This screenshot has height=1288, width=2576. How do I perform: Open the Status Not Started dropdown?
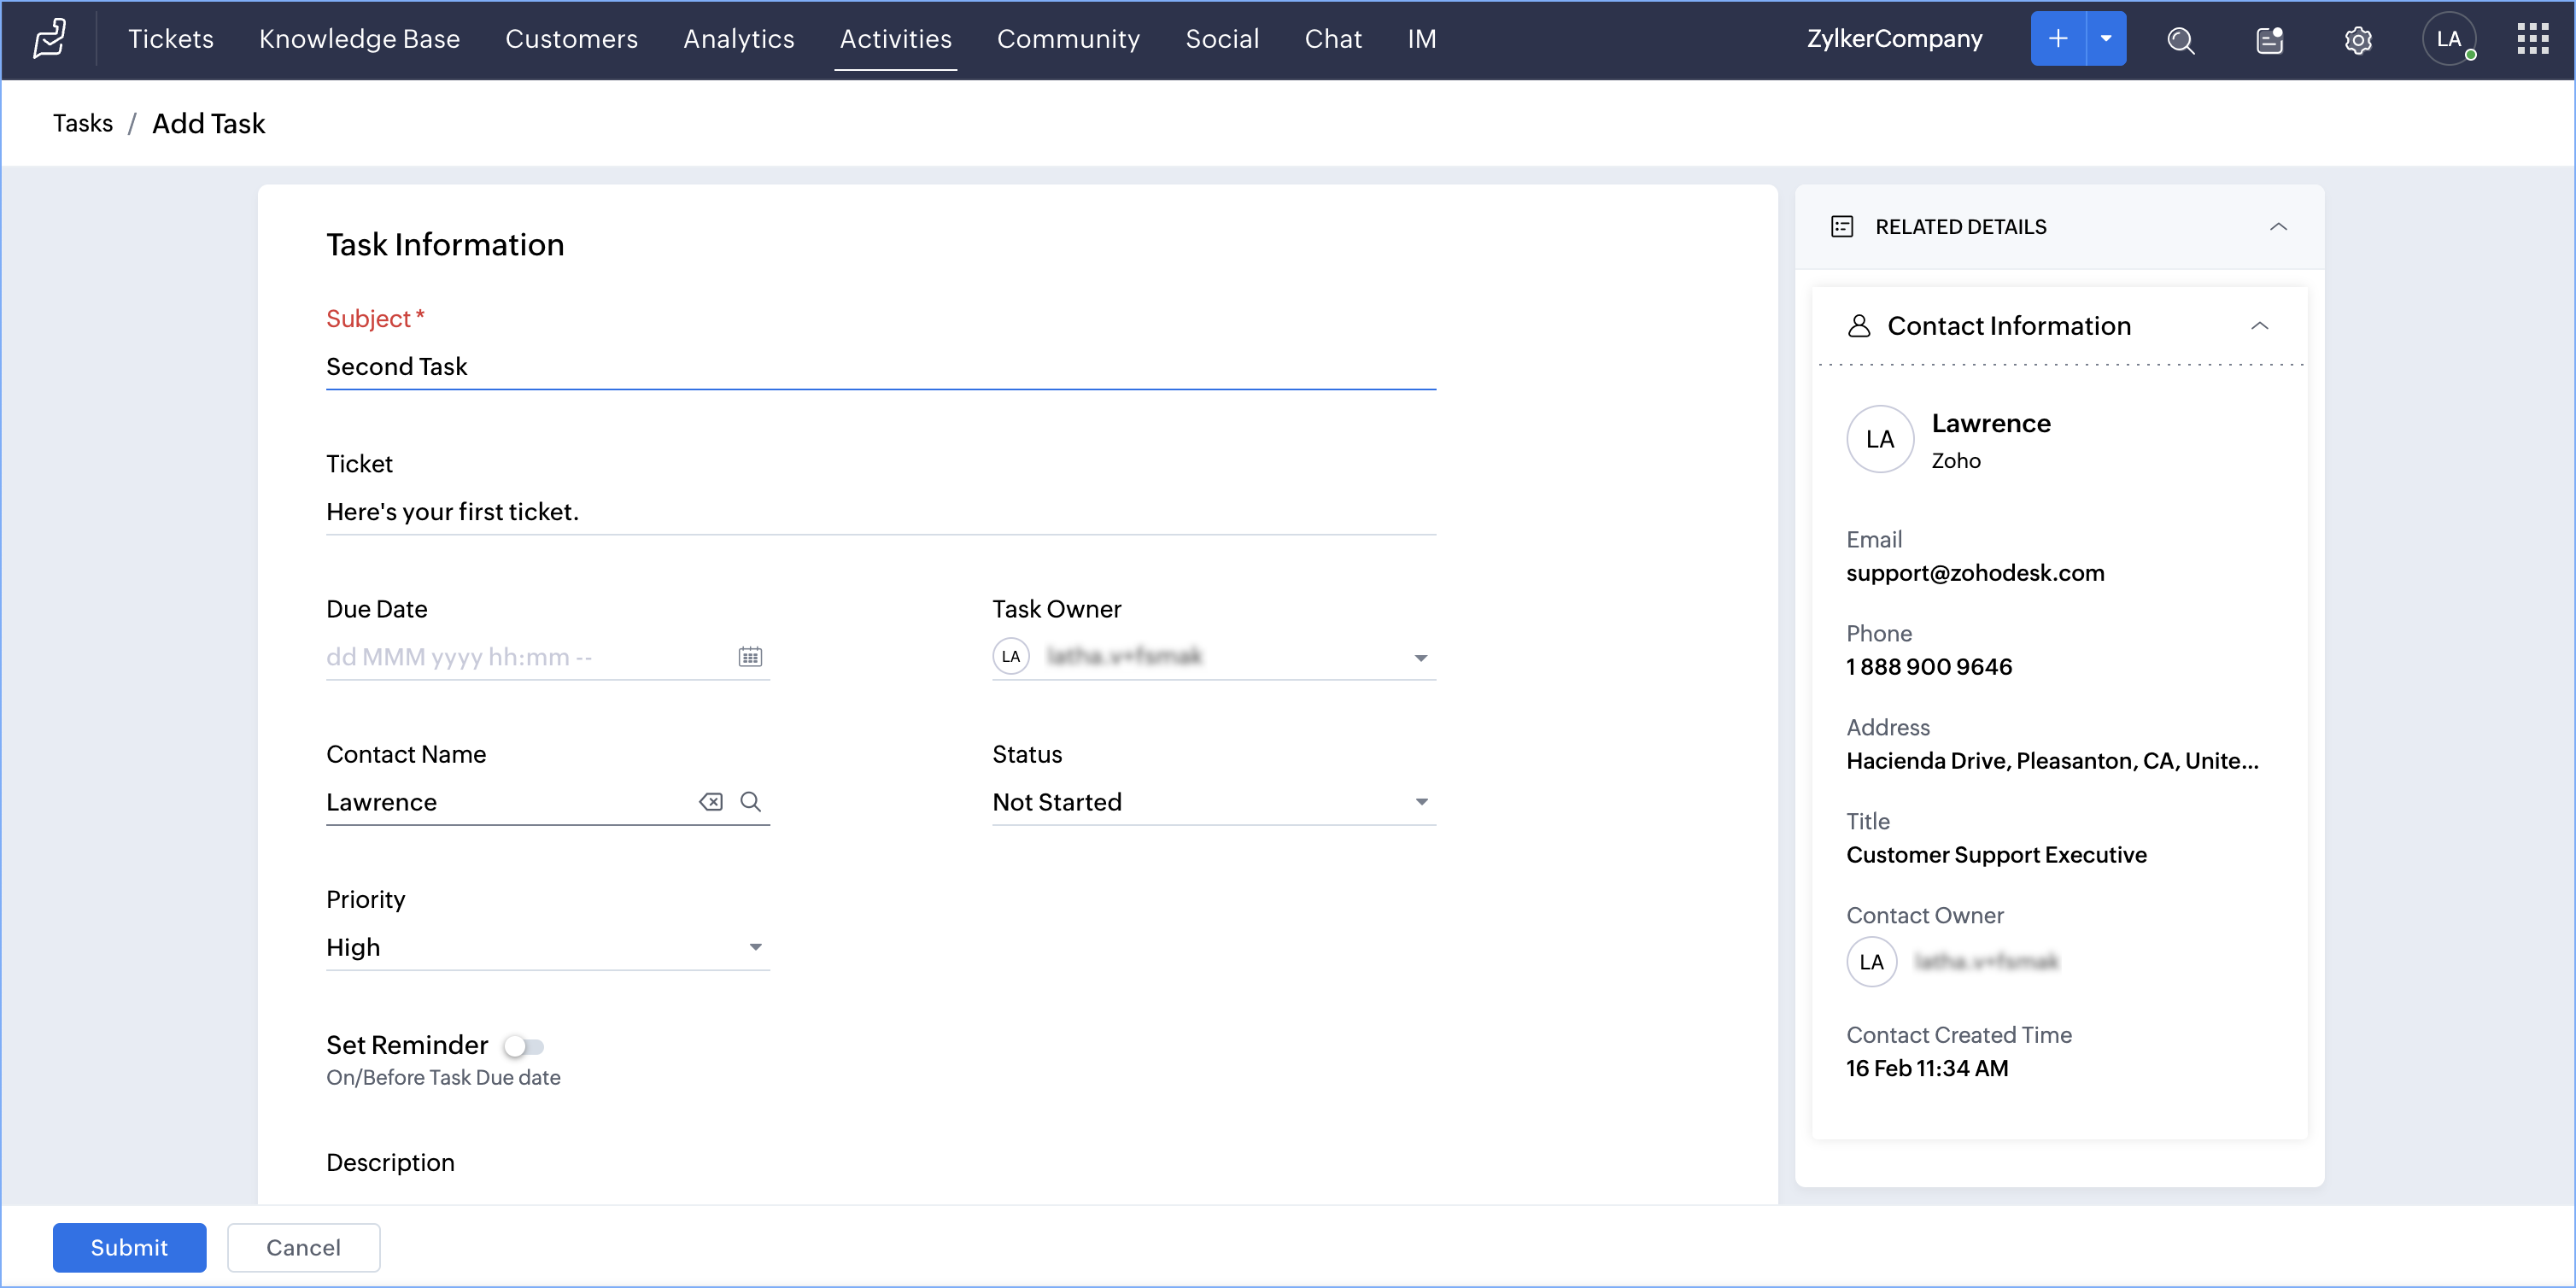[x=1212, y=802]
